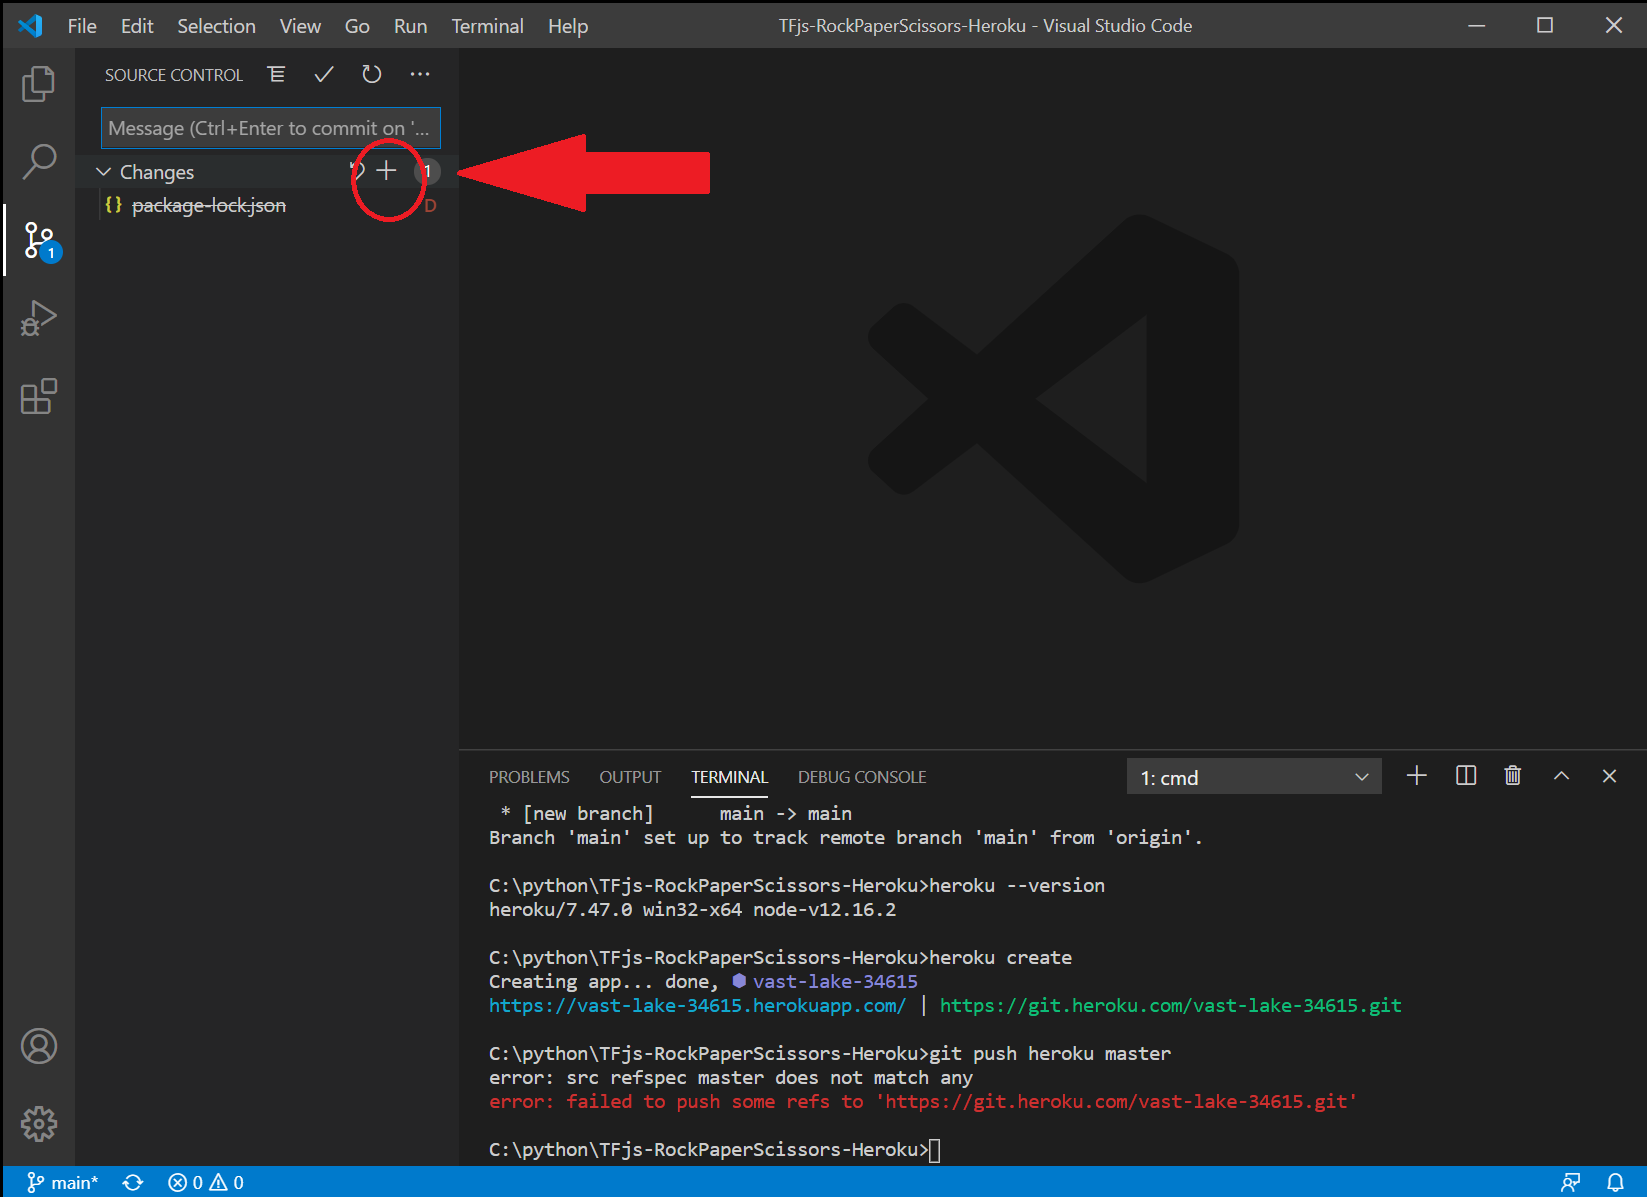Click the 'D' deleted status of package-lock.json
This screenshot has height=1197, width=1647.
(431, 206)
